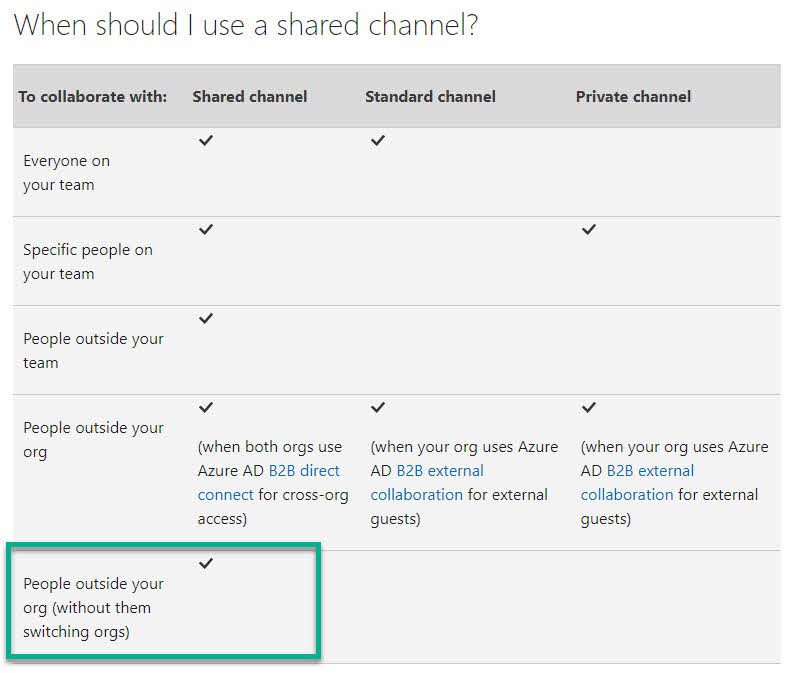Click People outside org without switching label
The width and height of the screenshot is (793, 673).
coord(93,608)
